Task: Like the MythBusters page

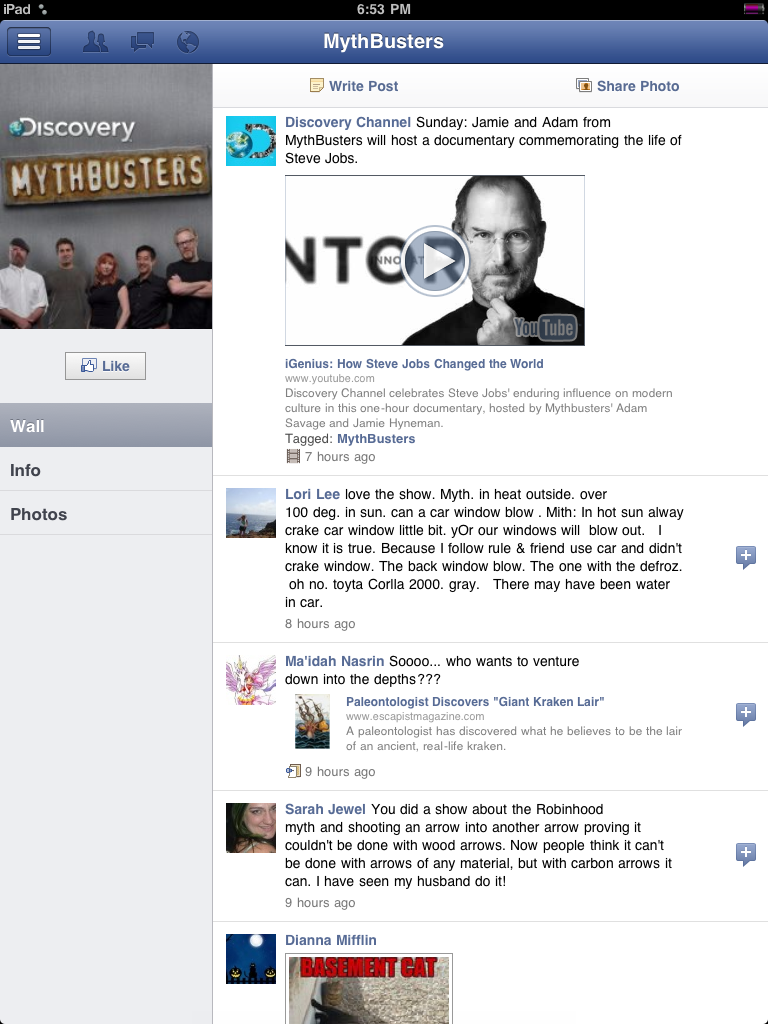Action: click(x=105, y=366)
